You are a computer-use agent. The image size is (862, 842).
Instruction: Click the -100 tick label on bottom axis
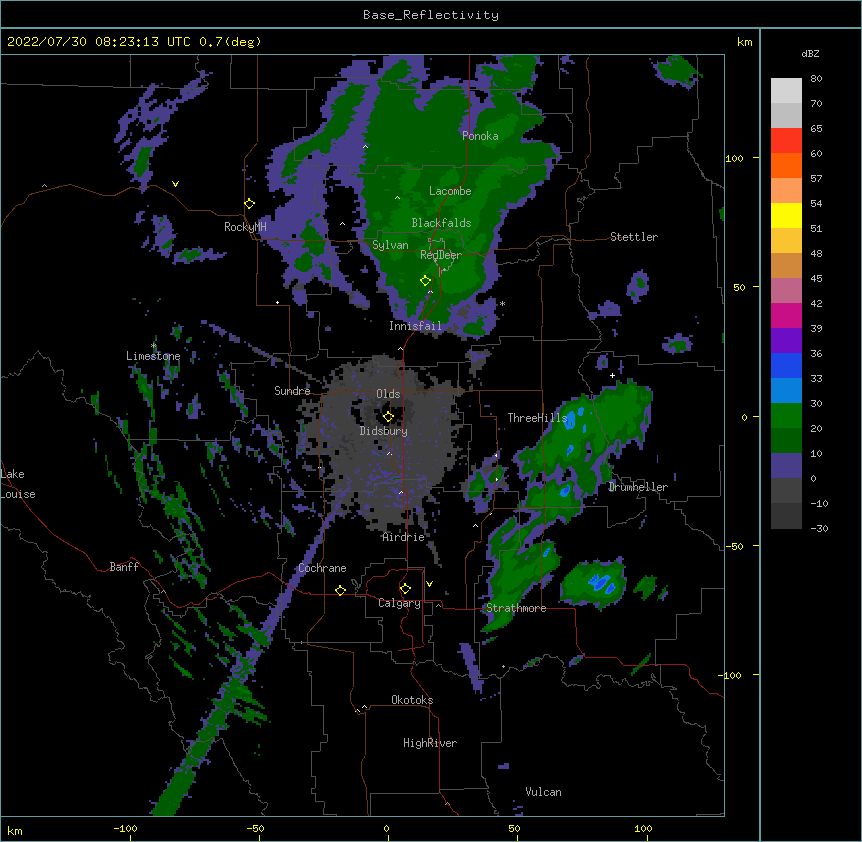(125, 828)
